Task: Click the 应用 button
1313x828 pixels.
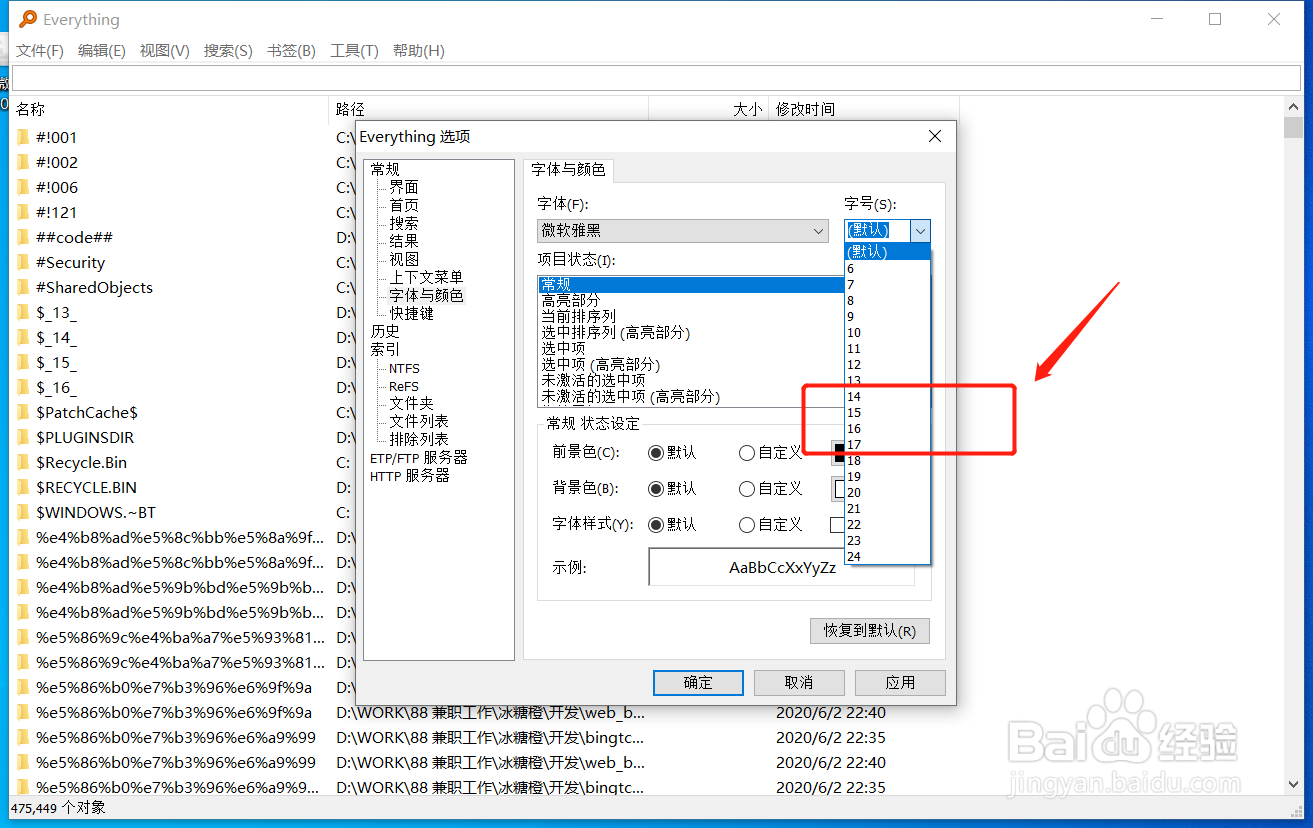Action: coord(900,682)
